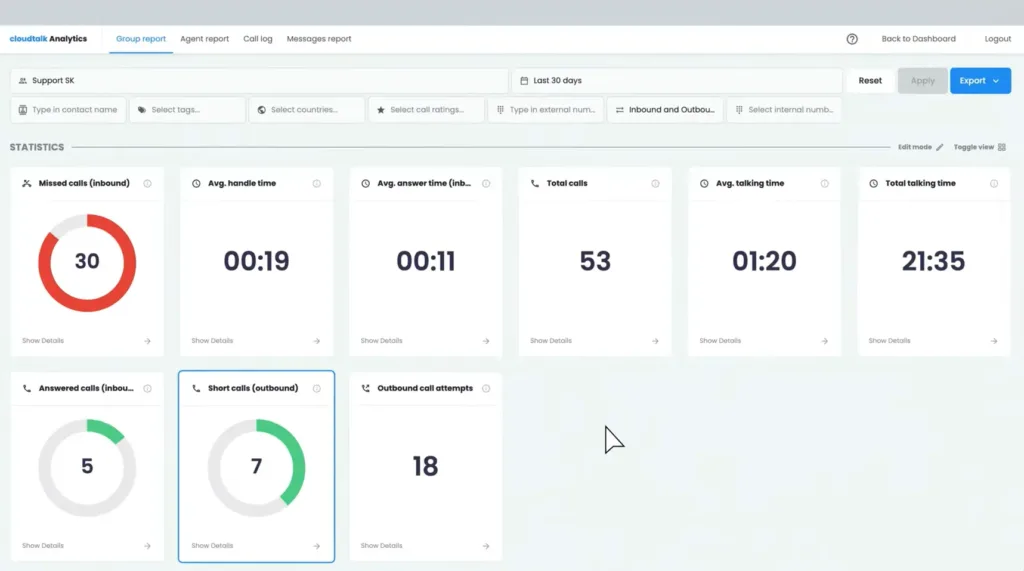Image resolution: width=1024 pixels, height=571 pixels.
Task: Switch to the Messages report tab
Action: coord(319,39)
